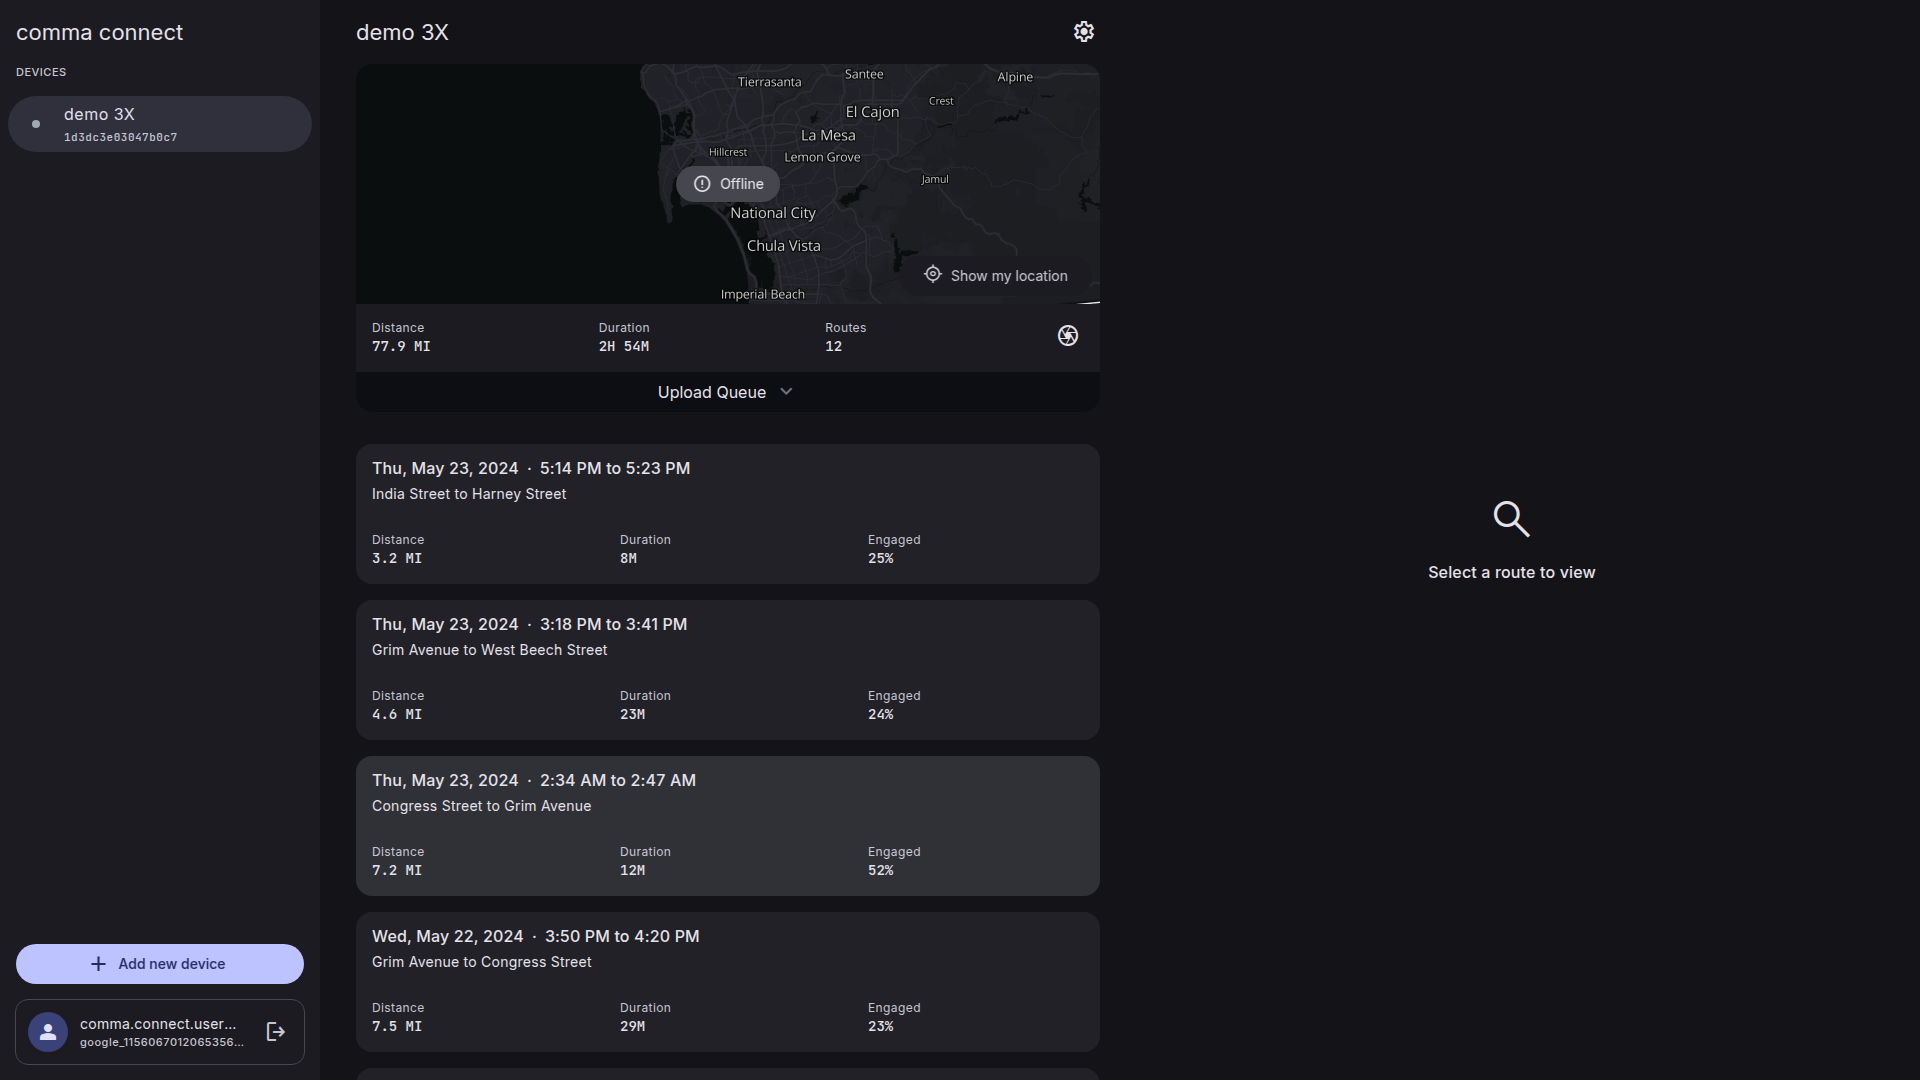Open Grim Avenue to West Beech Street route

click(728, 670)
